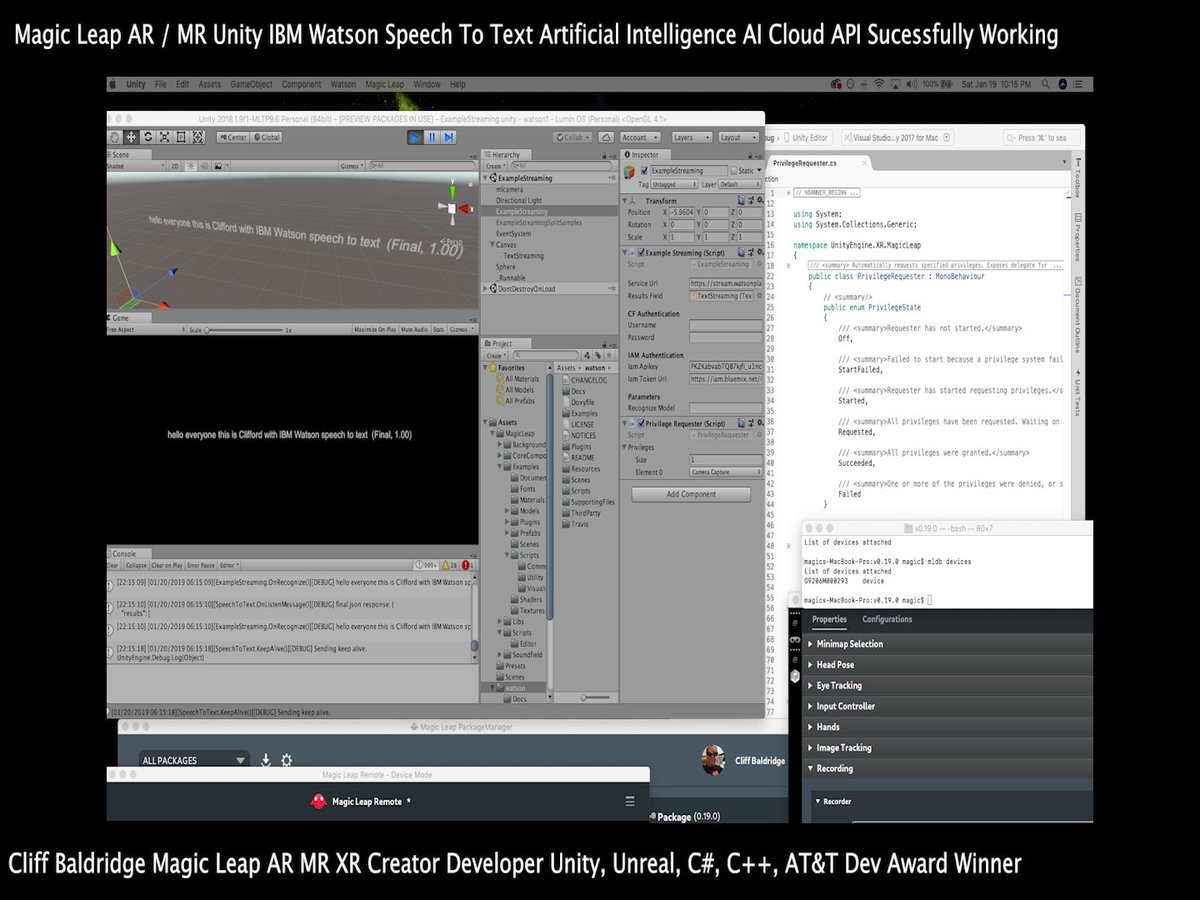Click the user avatar next to Cliff Baldridge

[713, 760]
